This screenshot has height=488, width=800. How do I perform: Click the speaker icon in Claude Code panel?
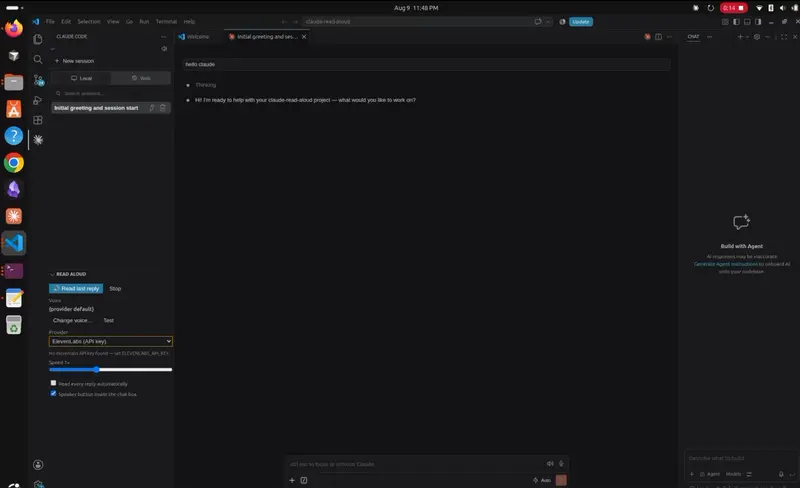pyautogui.click(x=164, y=48)
